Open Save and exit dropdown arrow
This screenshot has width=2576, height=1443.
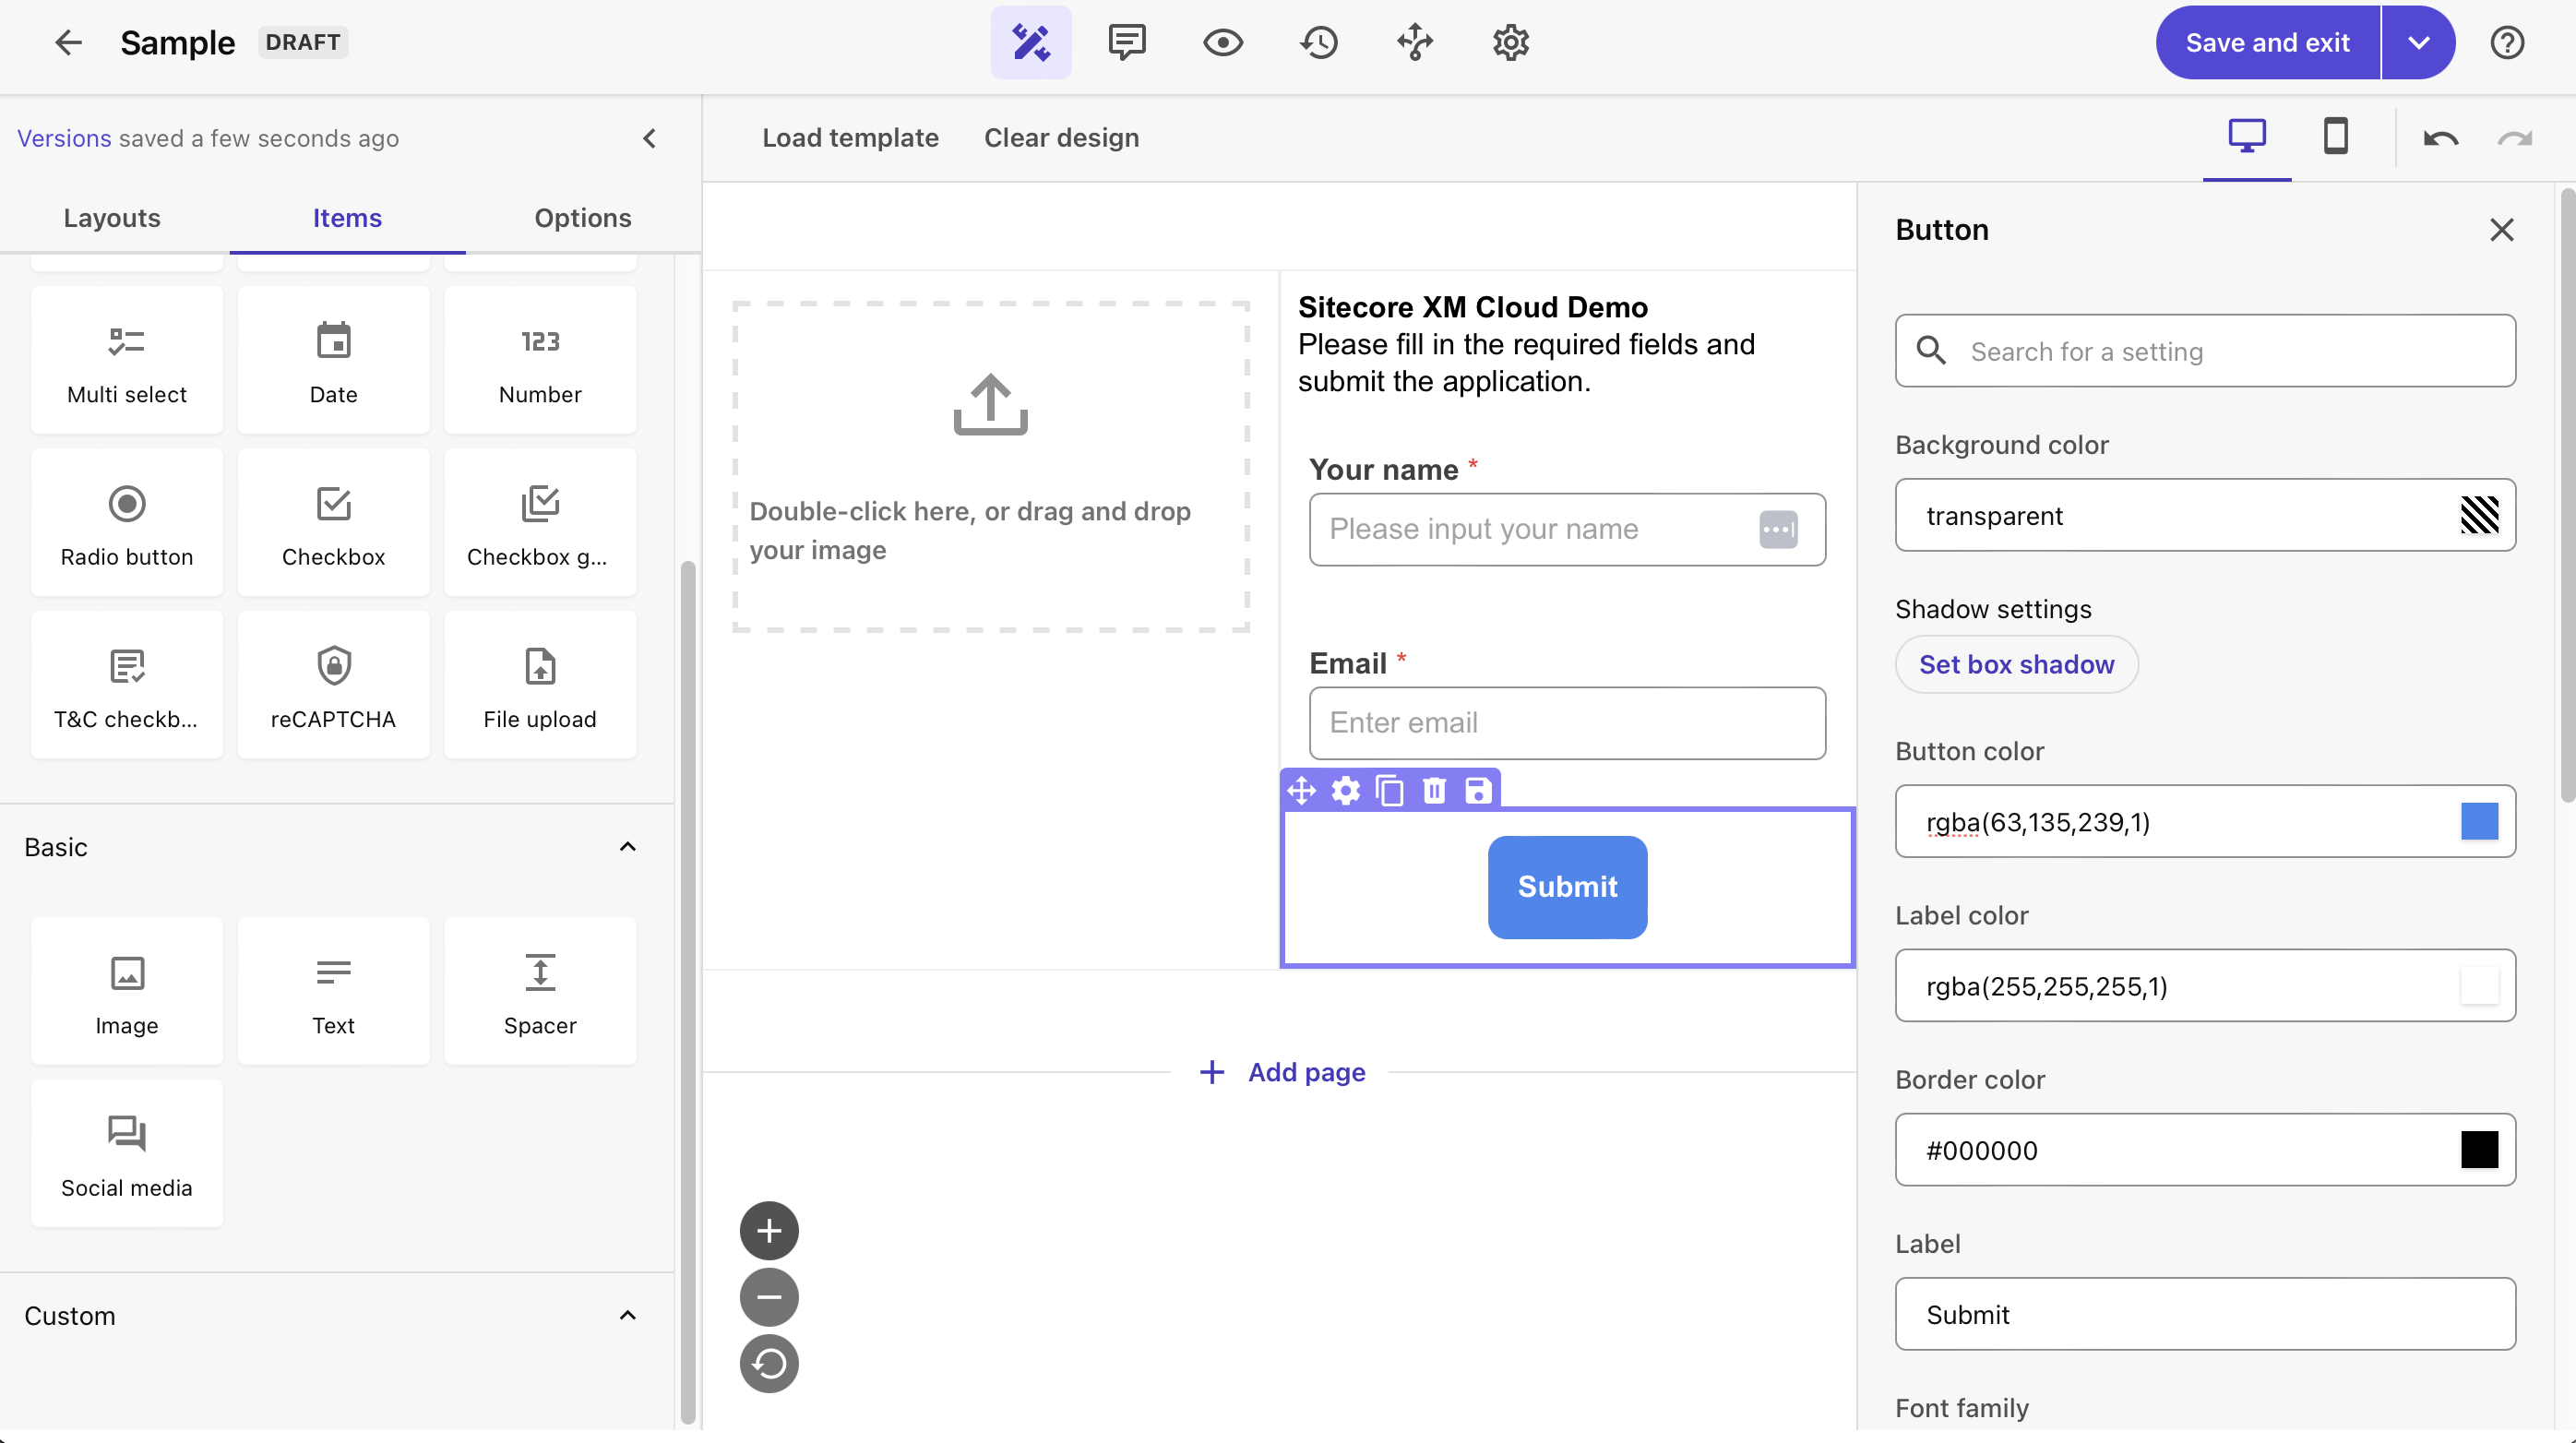2418,42
